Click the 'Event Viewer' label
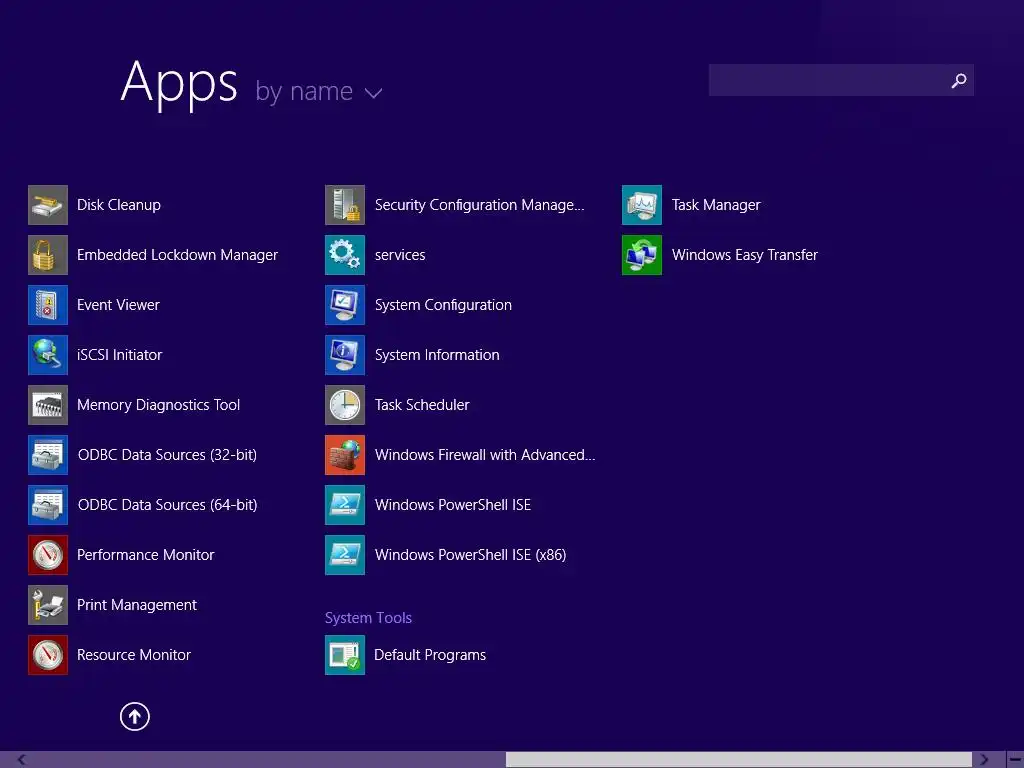1024x768 pixels. [x=118, y=305]
